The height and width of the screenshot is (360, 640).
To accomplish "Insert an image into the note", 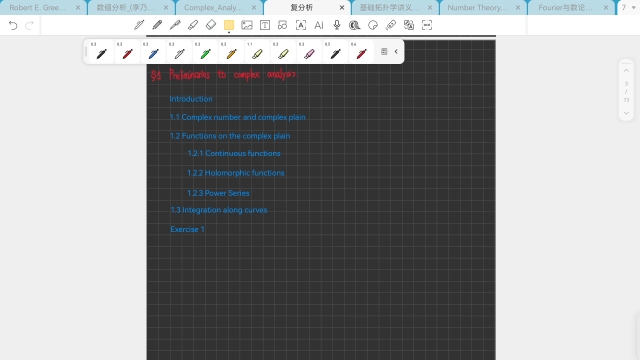I will tap(247, 25).
